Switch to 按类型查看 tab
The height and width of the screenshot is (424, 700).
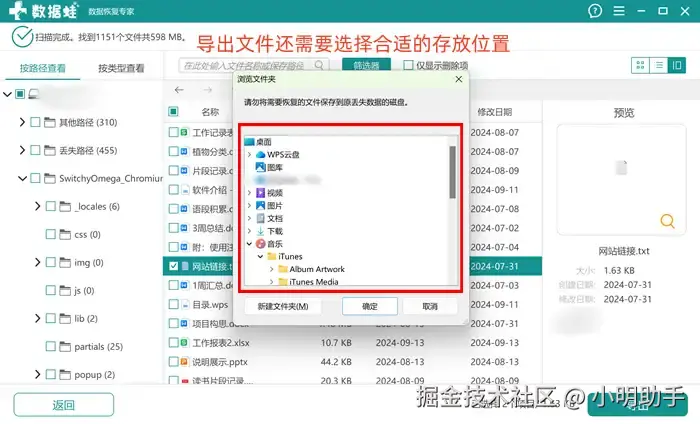pyautogui.click(x=121, y=68)
